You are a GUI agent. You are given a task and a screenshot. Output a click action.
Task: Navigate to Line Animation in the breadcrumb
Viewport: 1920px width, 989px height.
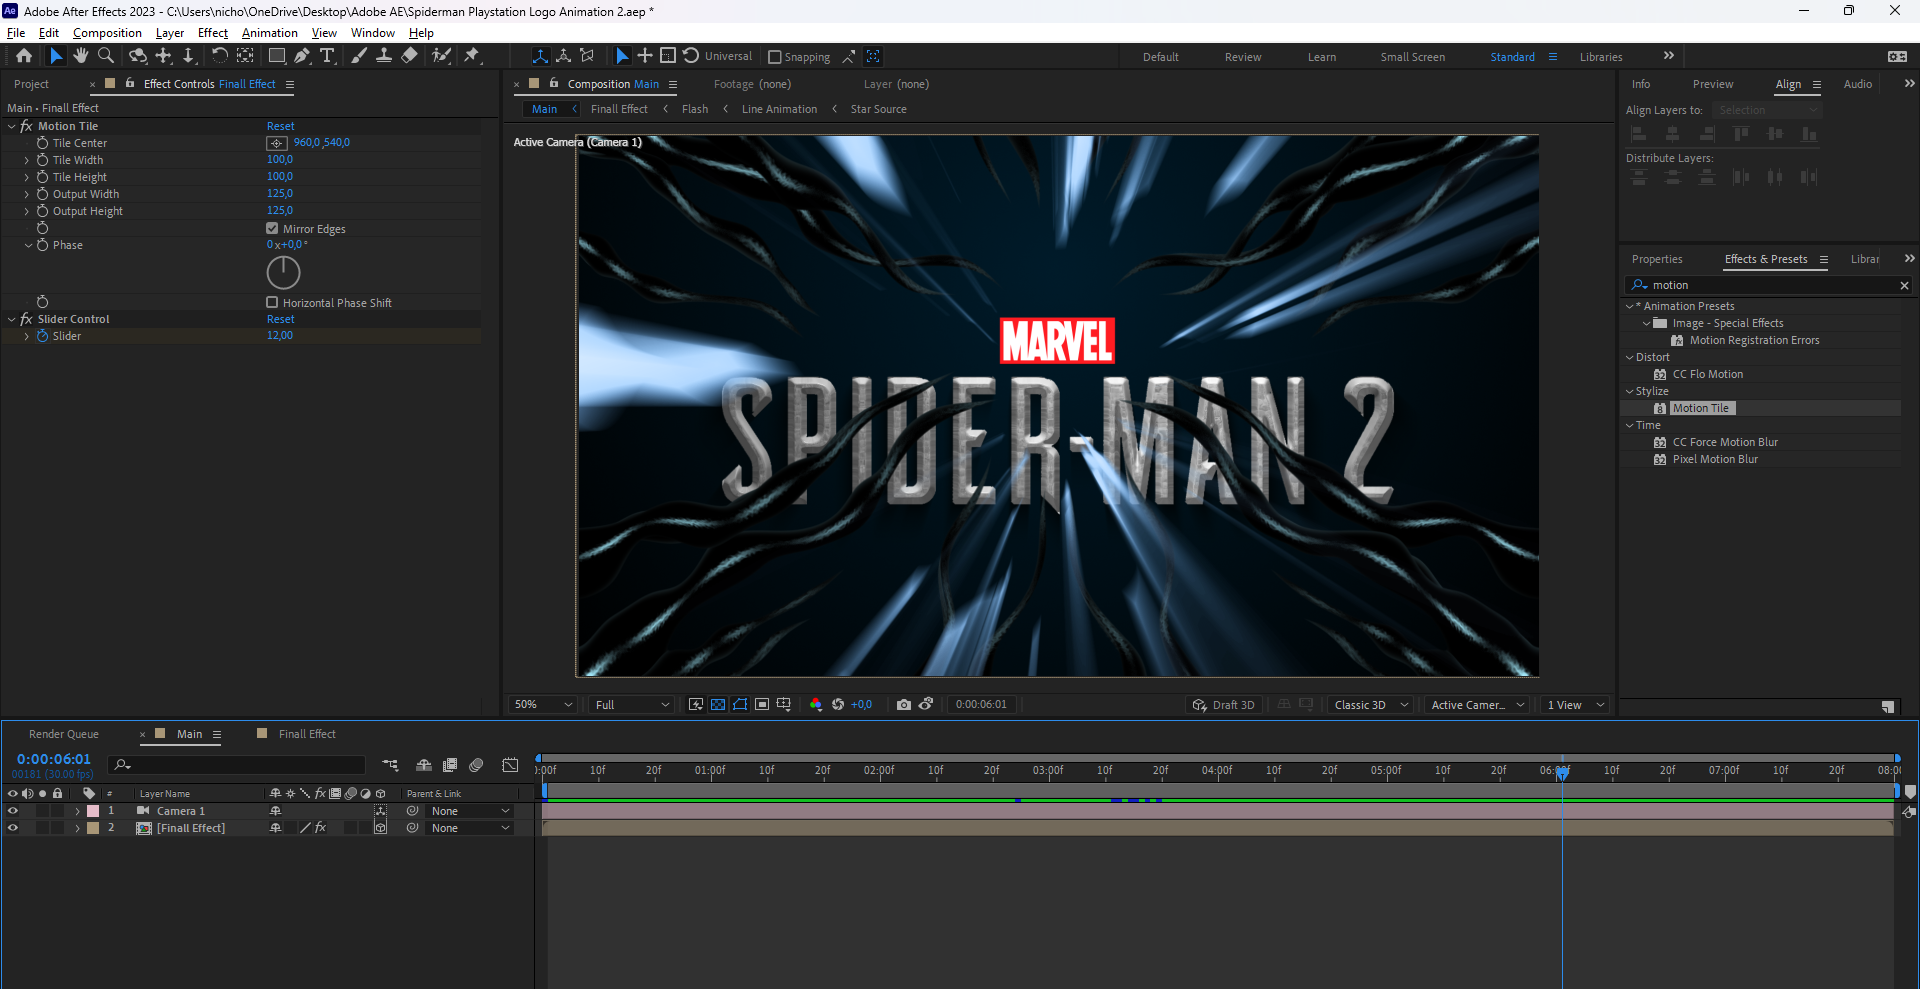click(x=779, y=109)
